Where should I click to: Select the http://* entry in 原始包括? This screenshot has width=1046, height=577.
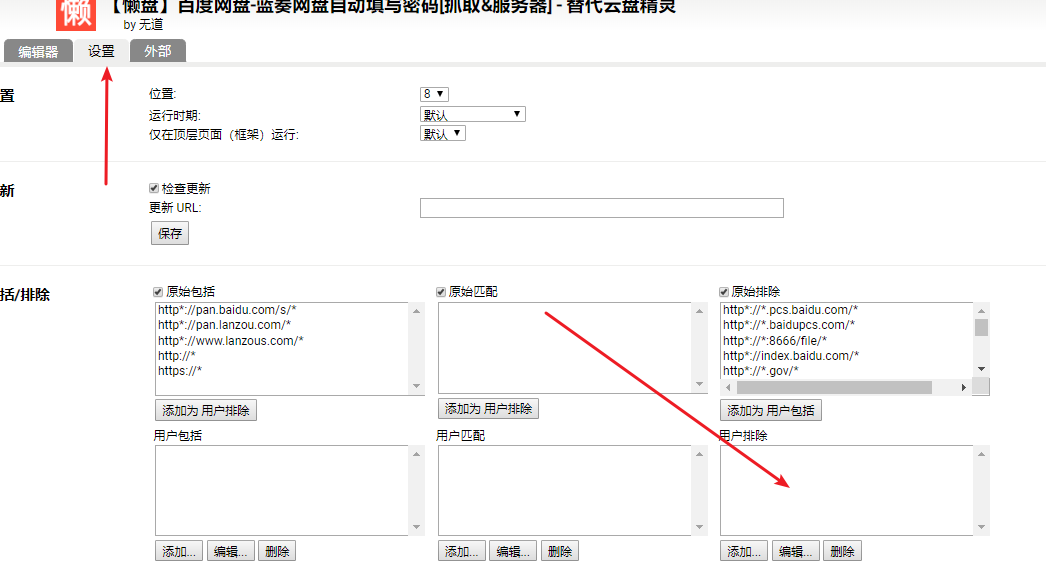(177, 356)
